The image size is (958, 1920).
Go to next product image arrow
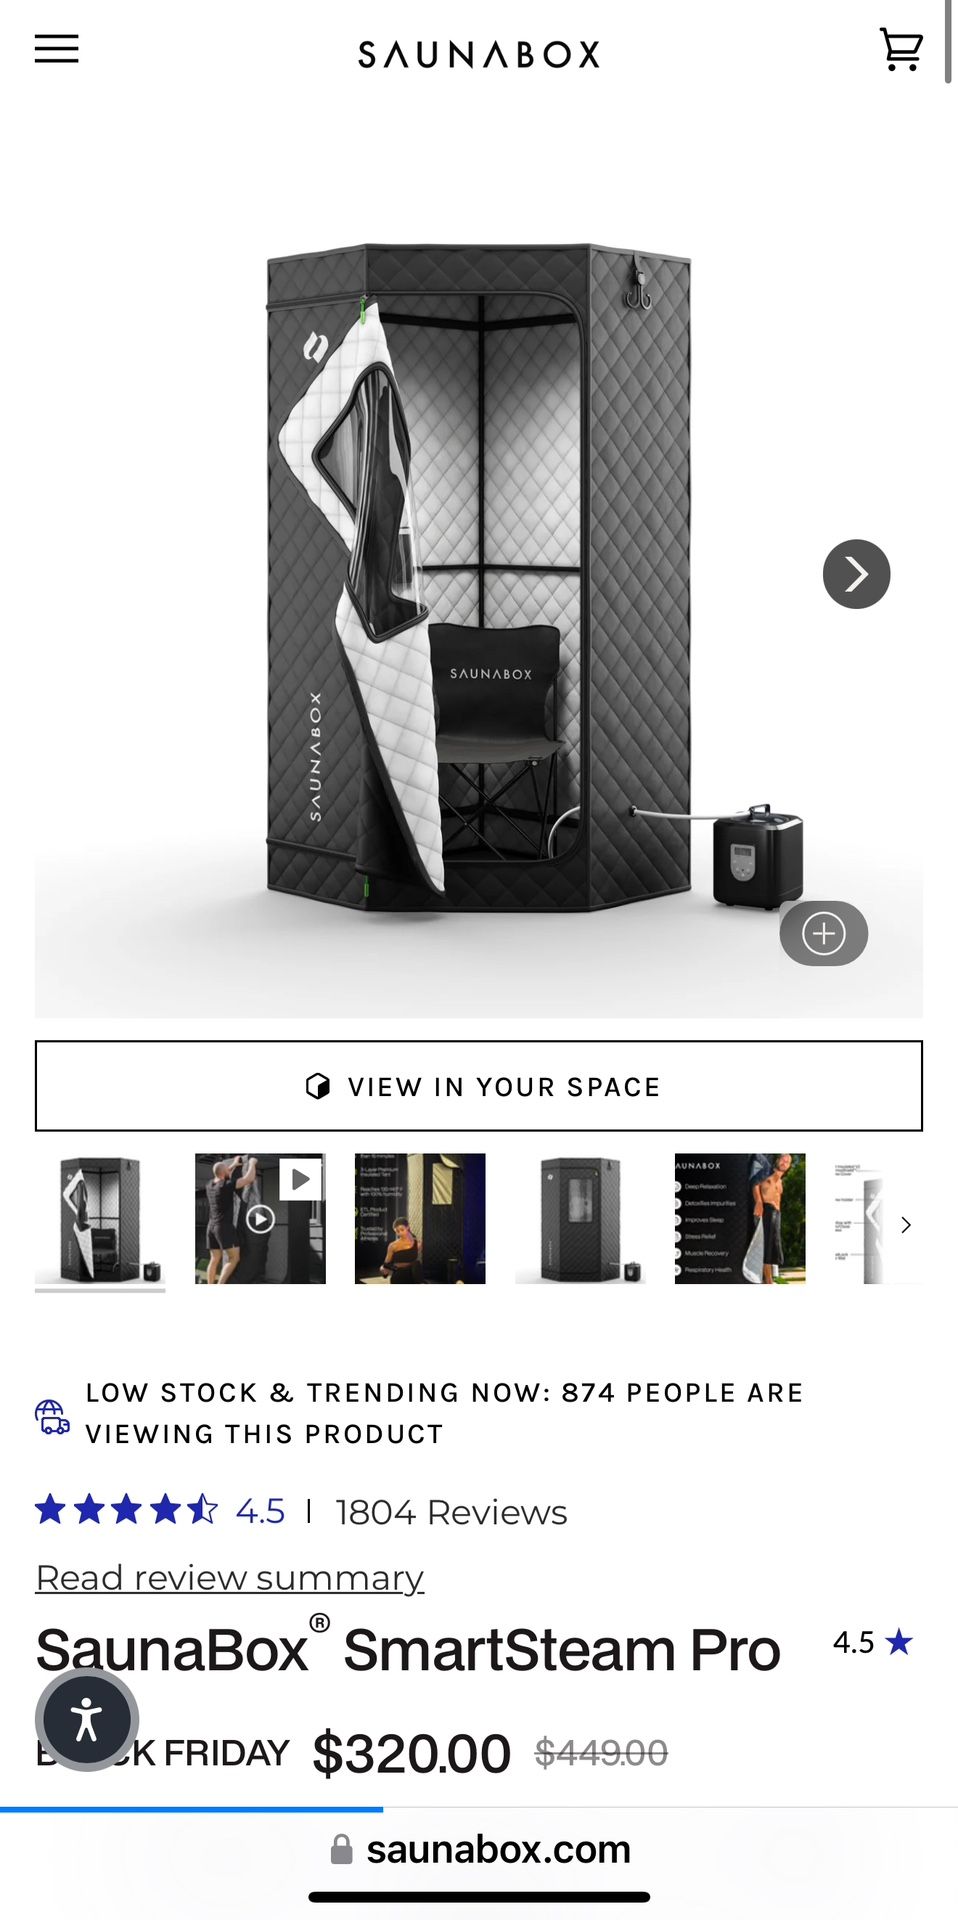[x=856, y=574]
